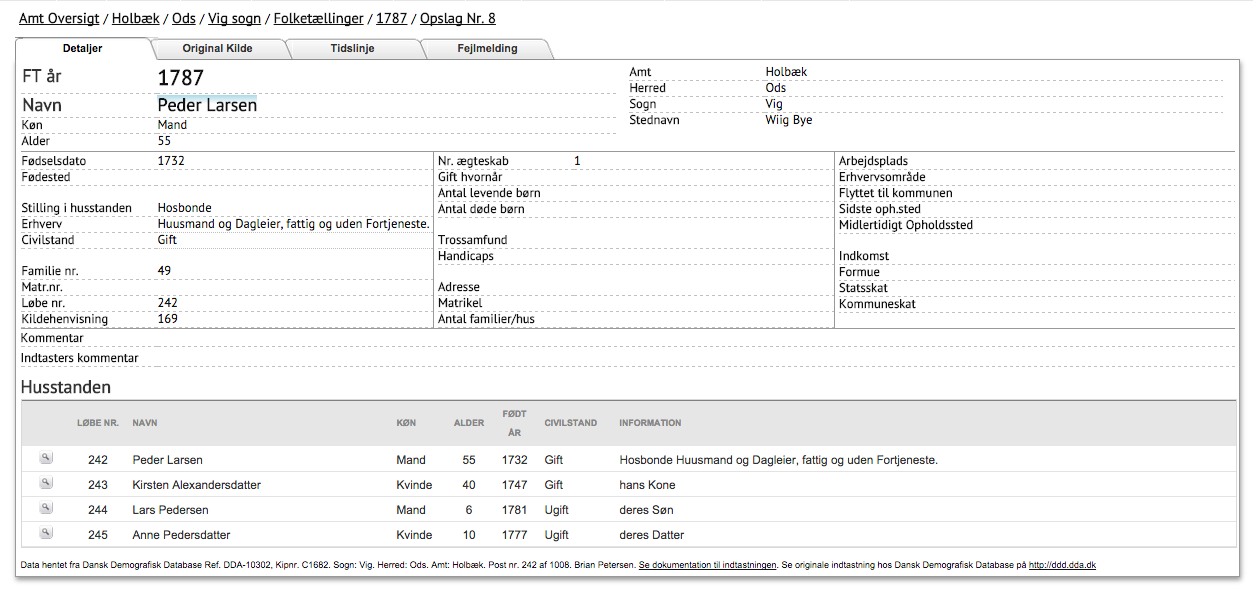This screenshot has height=591, width=1253.
Task: Select the Fejlmelding tab
Action: tap(487, 48)
